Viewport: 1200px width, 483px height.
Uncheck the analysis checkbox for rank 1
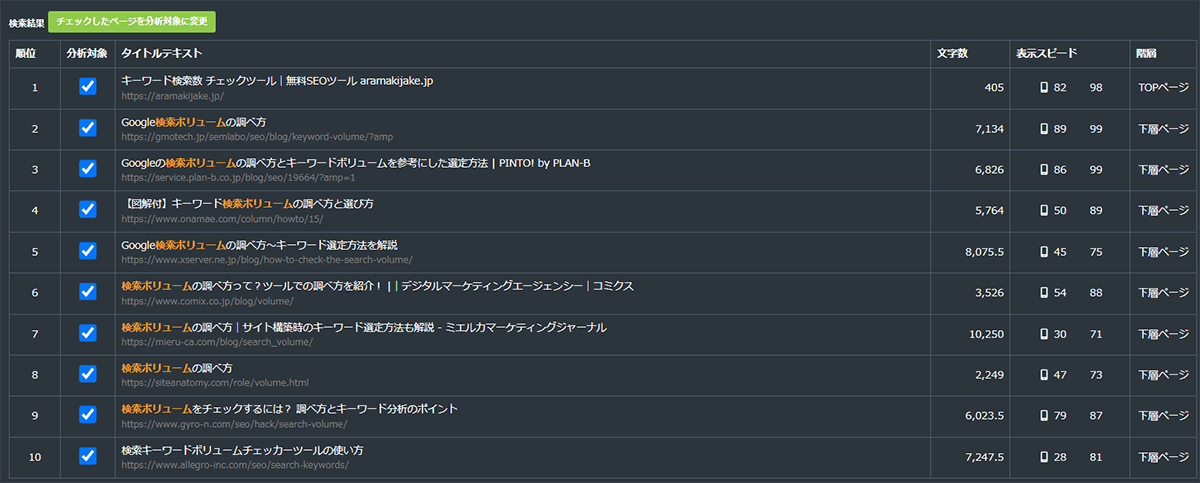88,88
